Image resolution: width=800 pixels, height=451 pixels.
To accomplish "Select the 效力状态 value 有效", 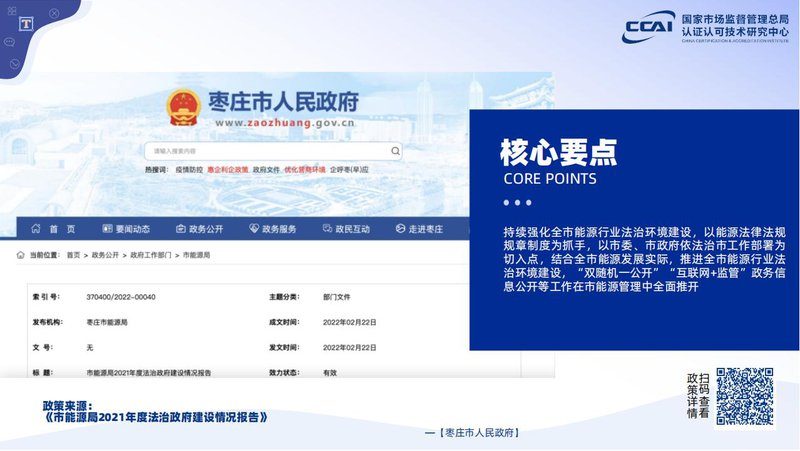I will pos(330,373).
